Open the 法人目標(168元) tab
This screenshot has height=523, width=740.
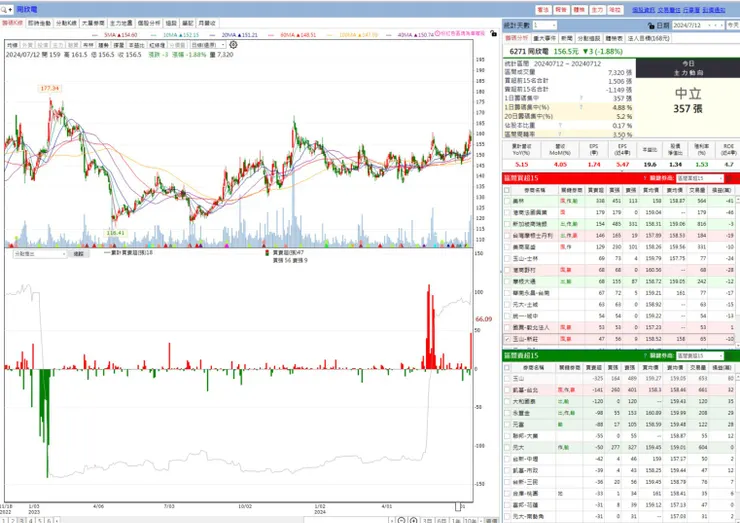pos(649,38)
